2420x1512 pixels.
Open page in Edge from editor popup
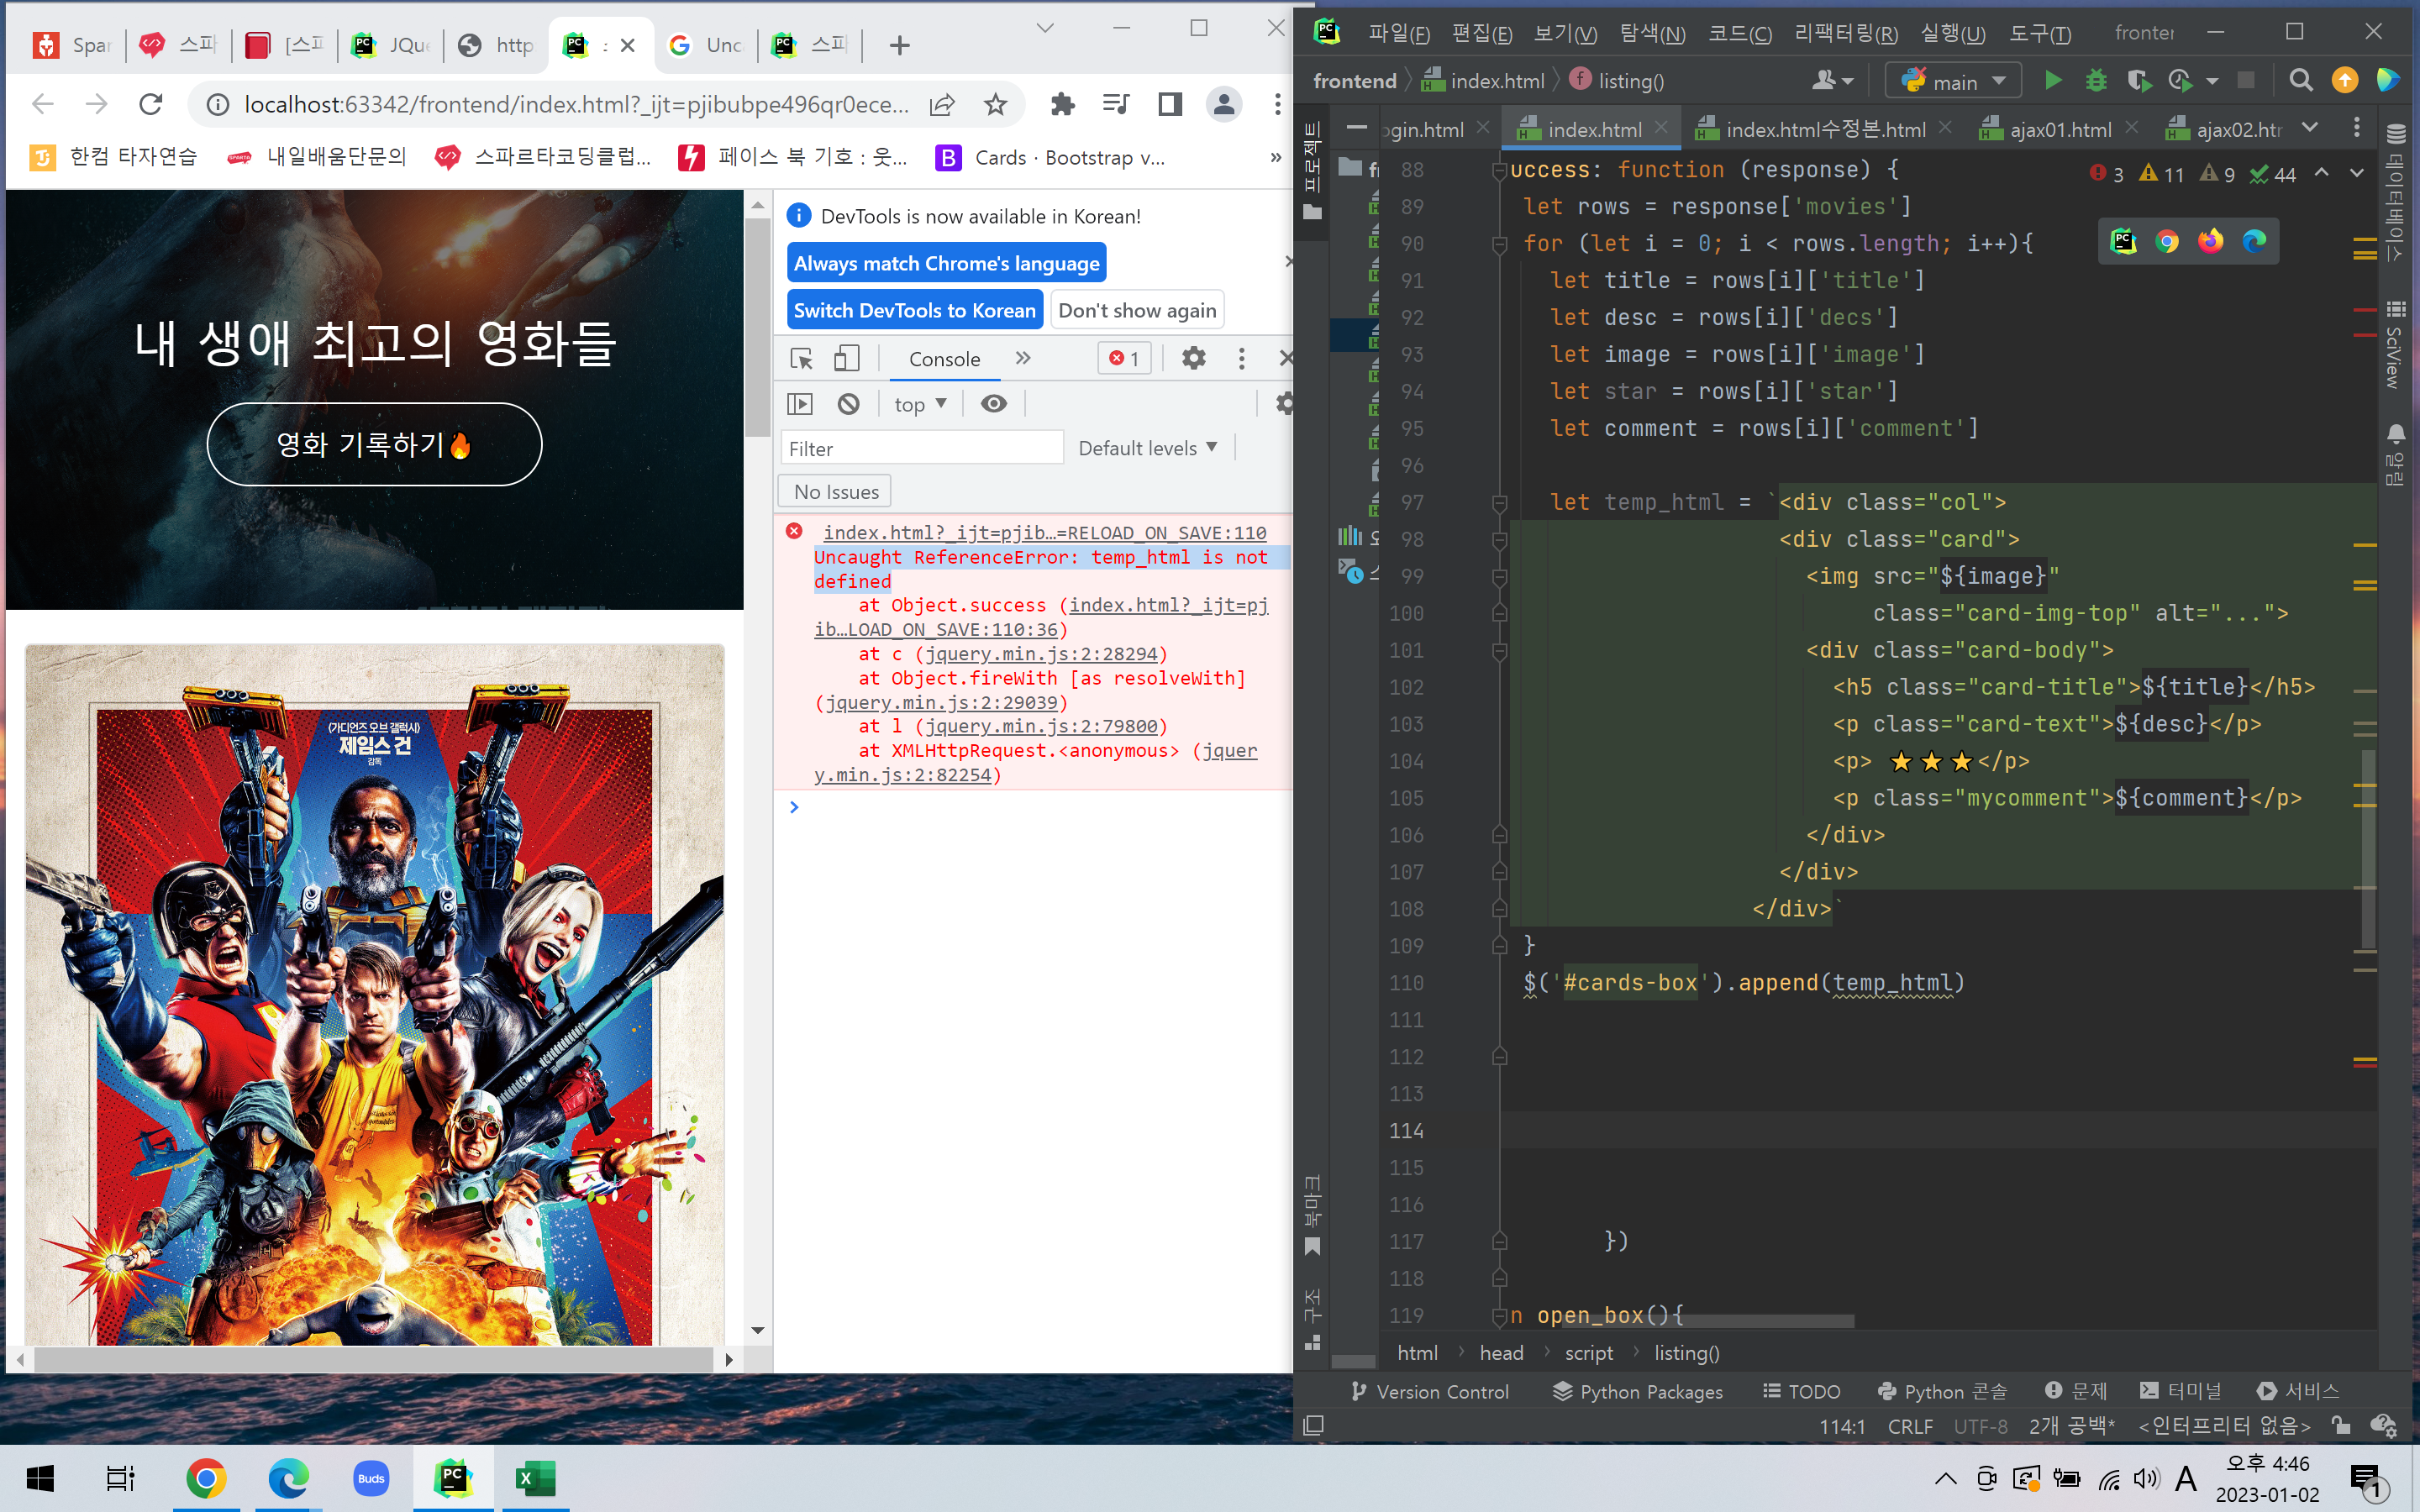click(2254, 241)
